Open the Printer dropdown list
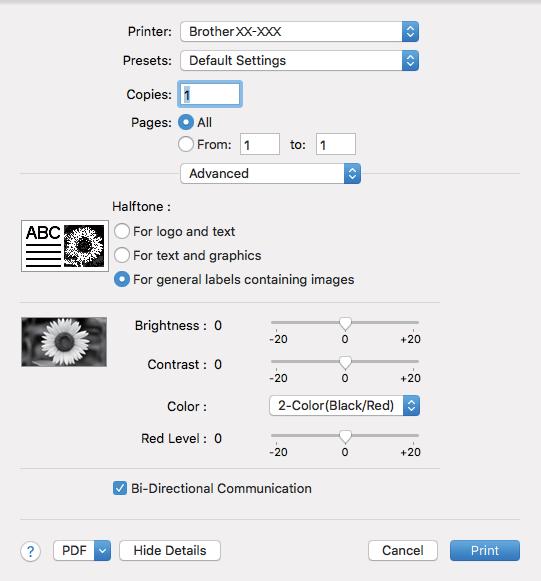Viewport: 541px width, 581px height. tap(299, 31)
